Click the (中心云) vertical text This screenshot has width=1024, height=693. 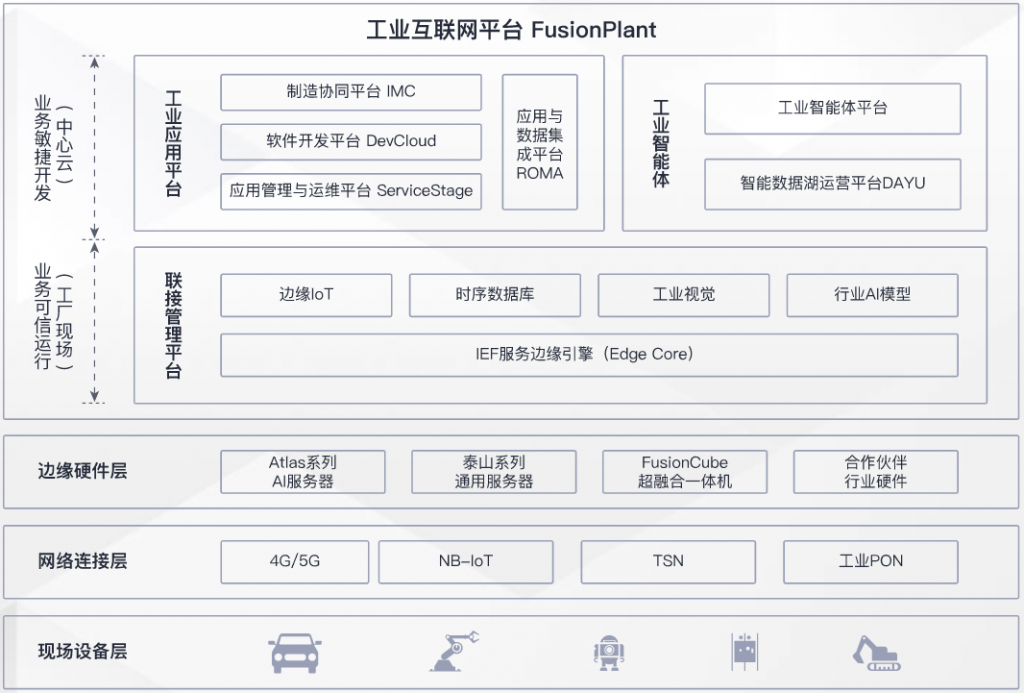[64, 143]
